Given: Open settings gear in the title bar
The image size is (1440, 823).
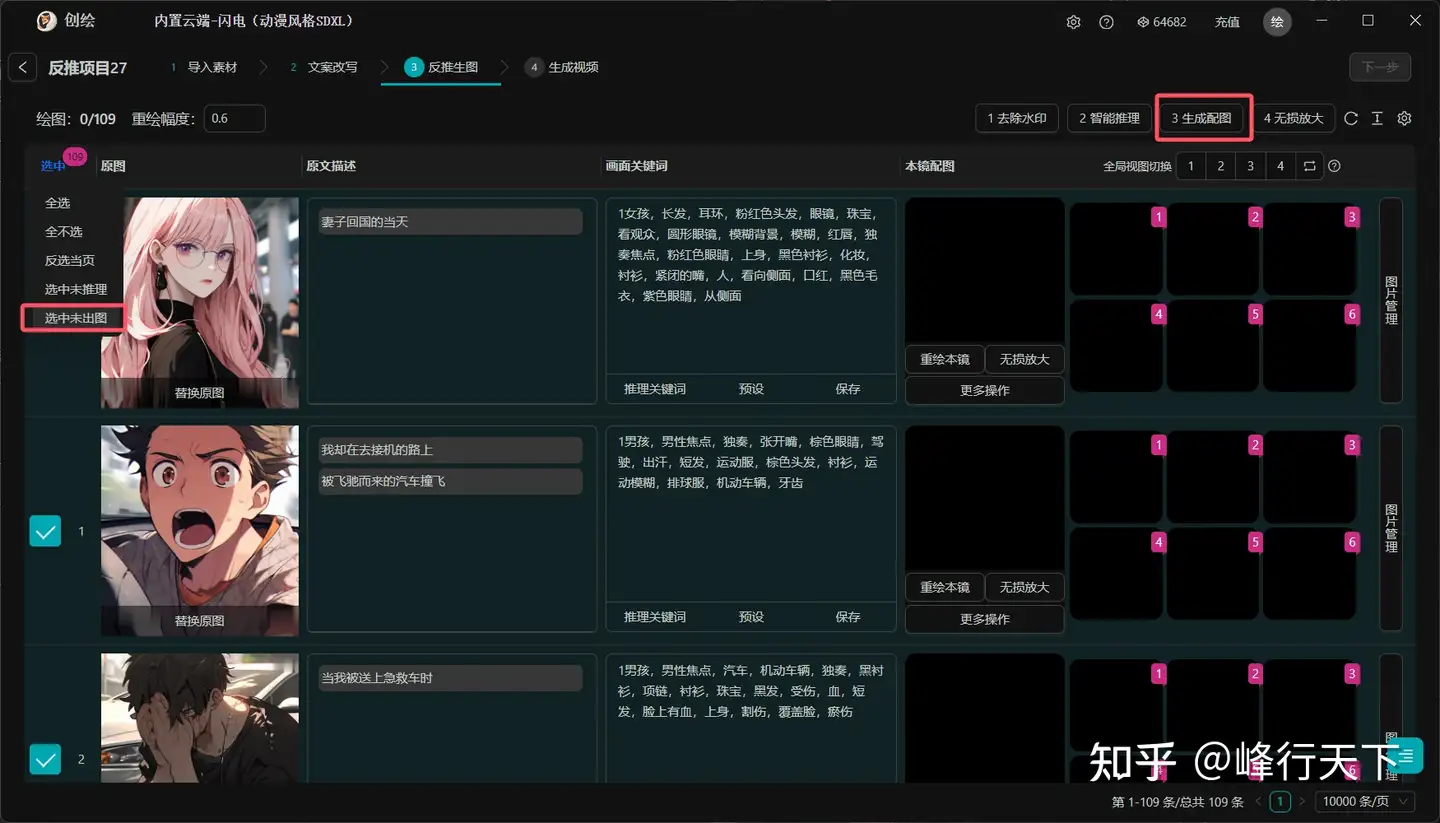Looking at the screenshot, I should point(1073,22).
